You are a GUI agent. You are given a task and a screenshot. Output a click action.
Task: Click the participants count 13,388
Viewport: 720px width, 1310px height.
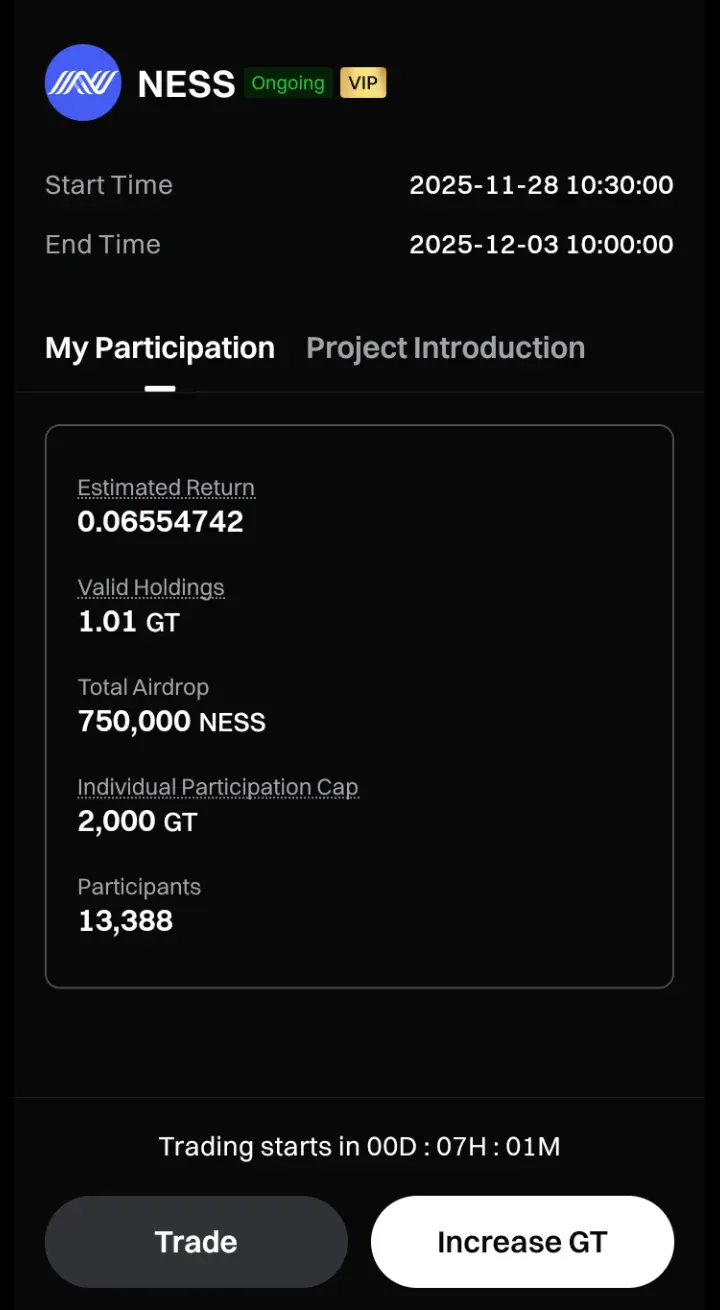click(x=126, y=921)
